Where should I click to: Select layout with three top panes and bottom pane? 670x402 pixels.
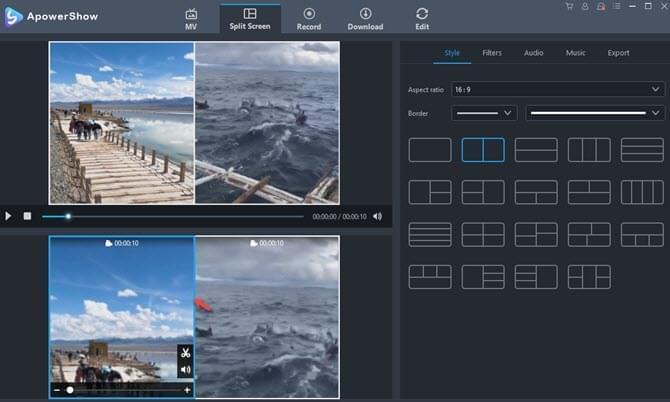pos(430,277)
